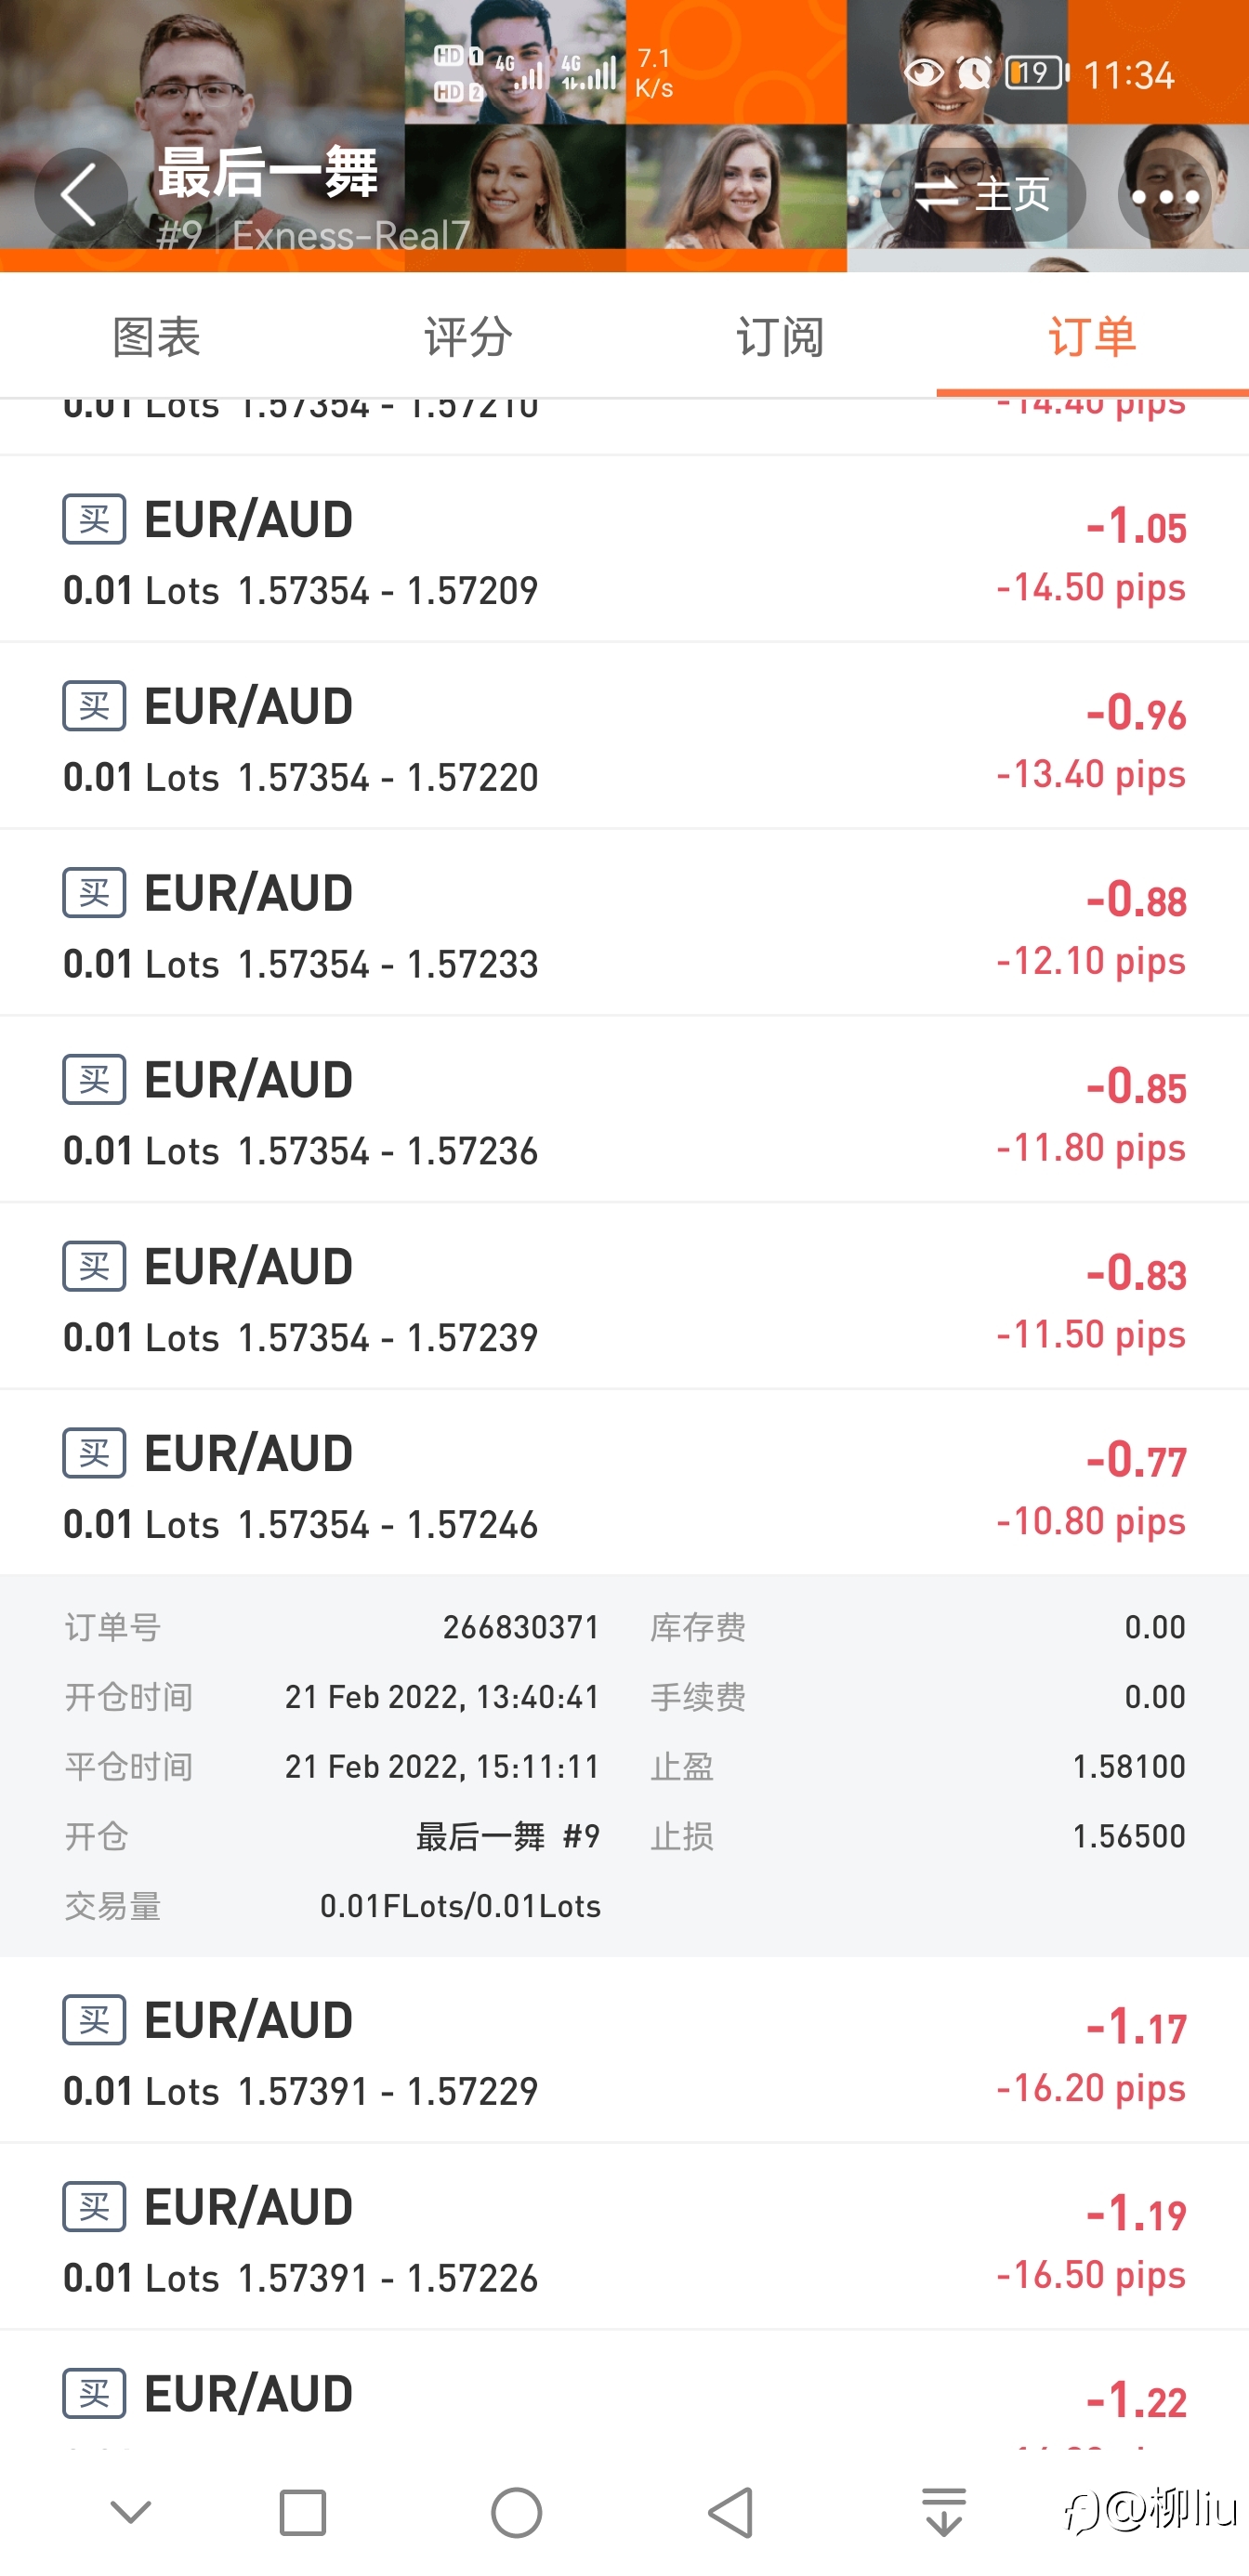The height and width of the screenshot is (2576, 1249).
Task: Open the three-dot more options menu
Action: click(1165, 196)
